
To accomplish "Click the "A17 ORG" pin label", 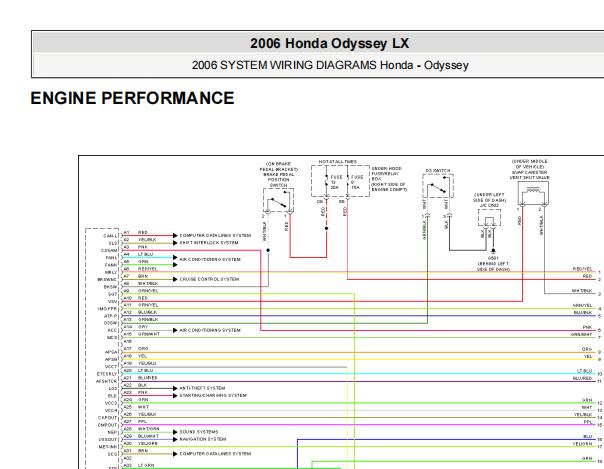I will click(x=136, y=349).
